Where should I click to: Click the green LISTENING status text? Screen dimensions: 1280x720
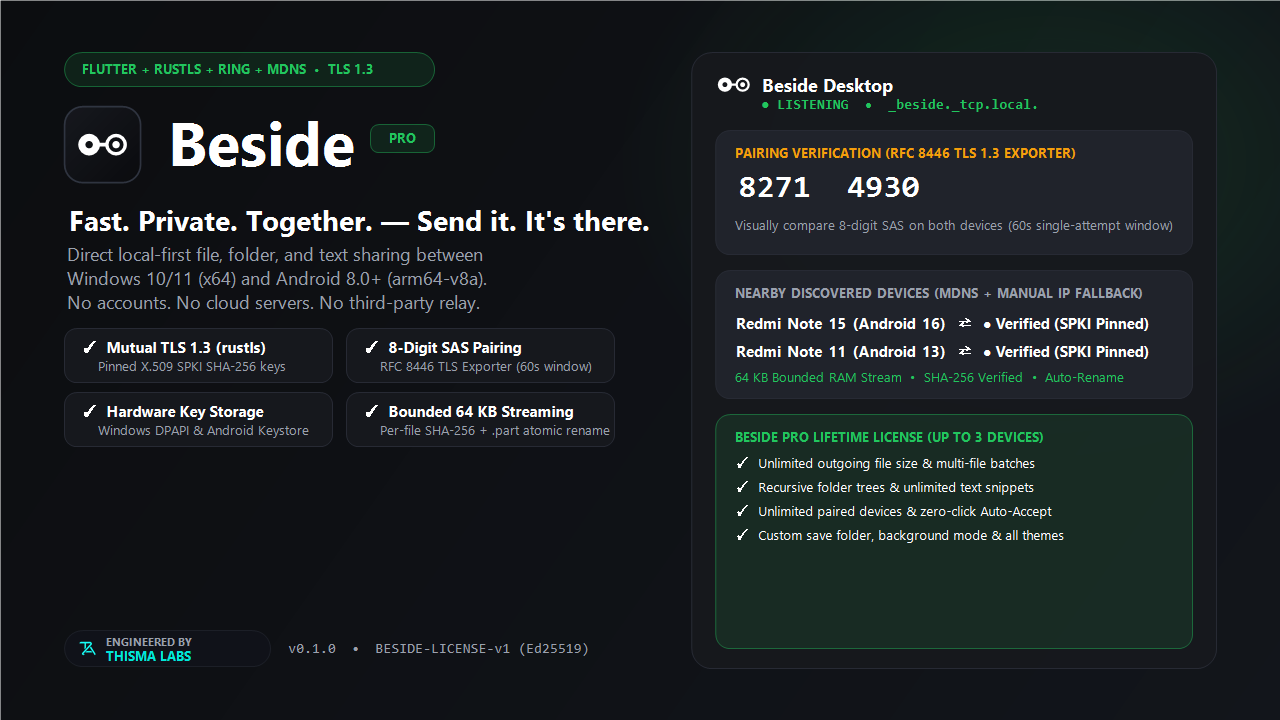(x=813, y=105)
